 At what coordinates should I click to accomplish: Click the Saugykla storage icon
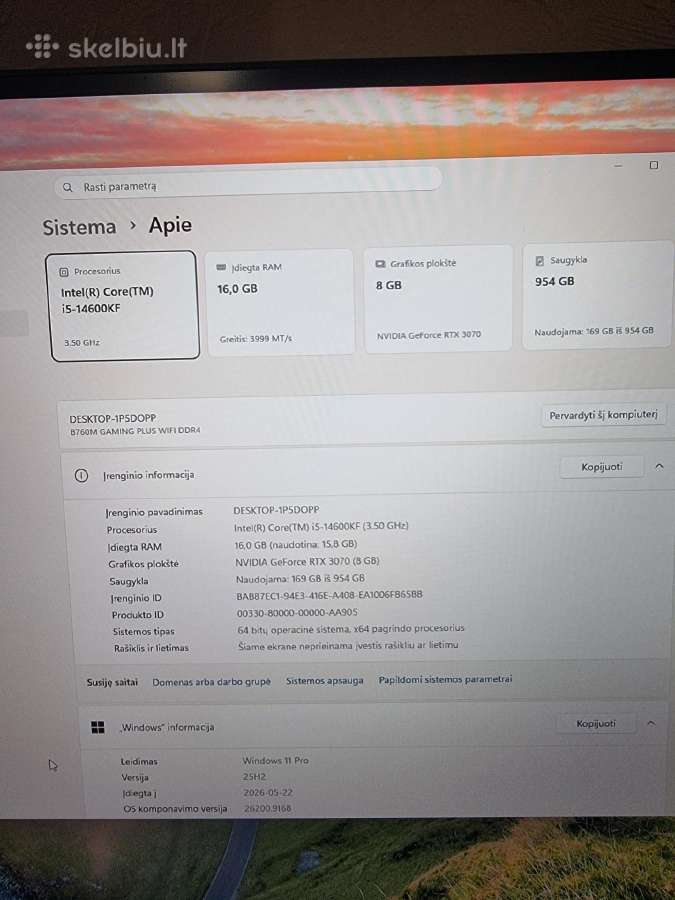(x=540, y=261)
